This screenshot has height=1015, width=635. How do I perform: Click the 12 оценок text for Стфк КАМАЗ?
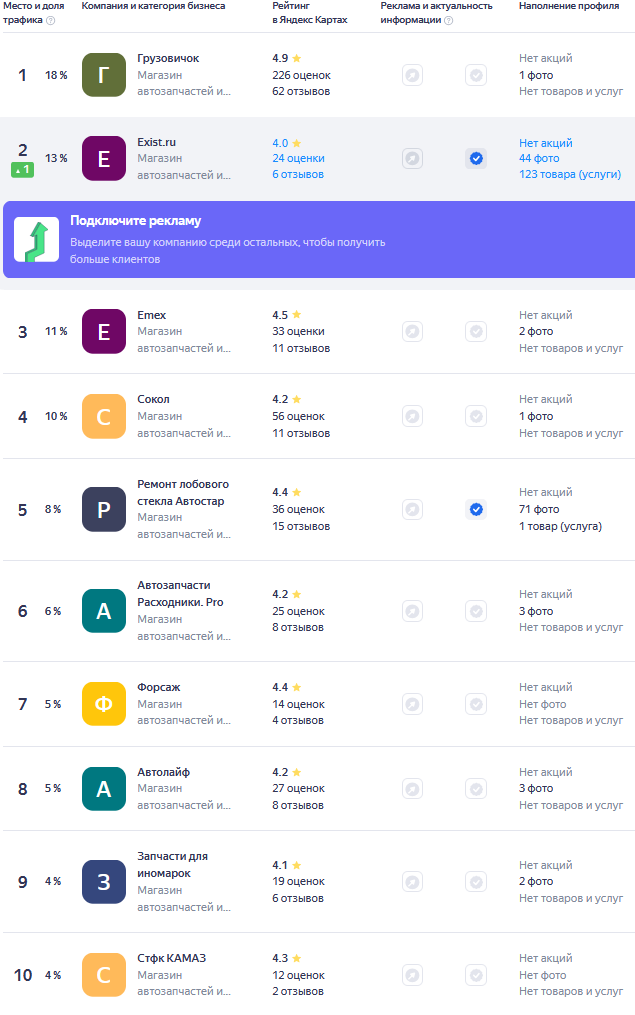click(298, 975)
